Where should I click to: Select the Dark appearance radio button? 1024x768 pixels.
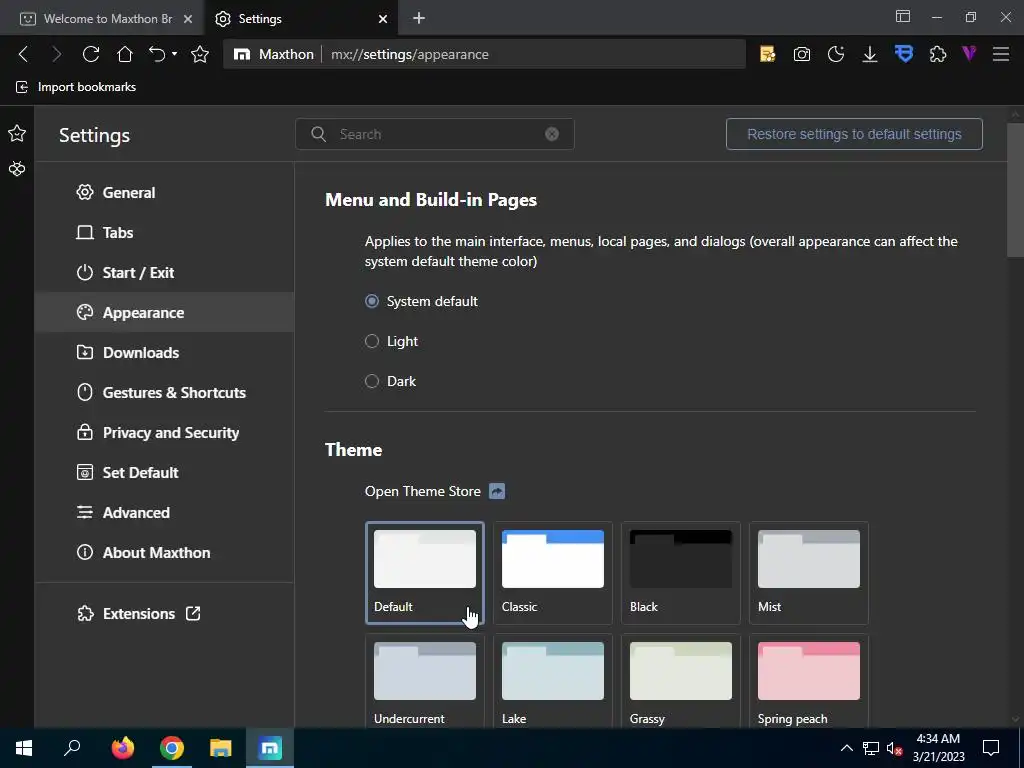click(372, 381)
